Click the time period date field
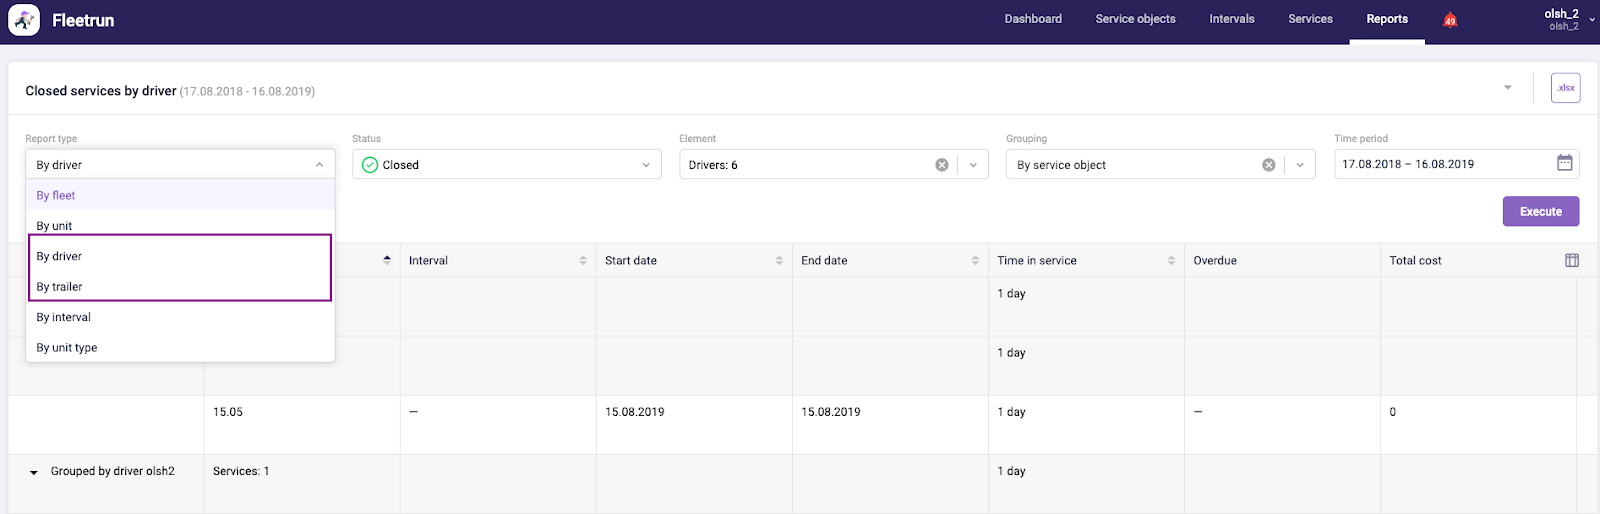 [1440, 164]
